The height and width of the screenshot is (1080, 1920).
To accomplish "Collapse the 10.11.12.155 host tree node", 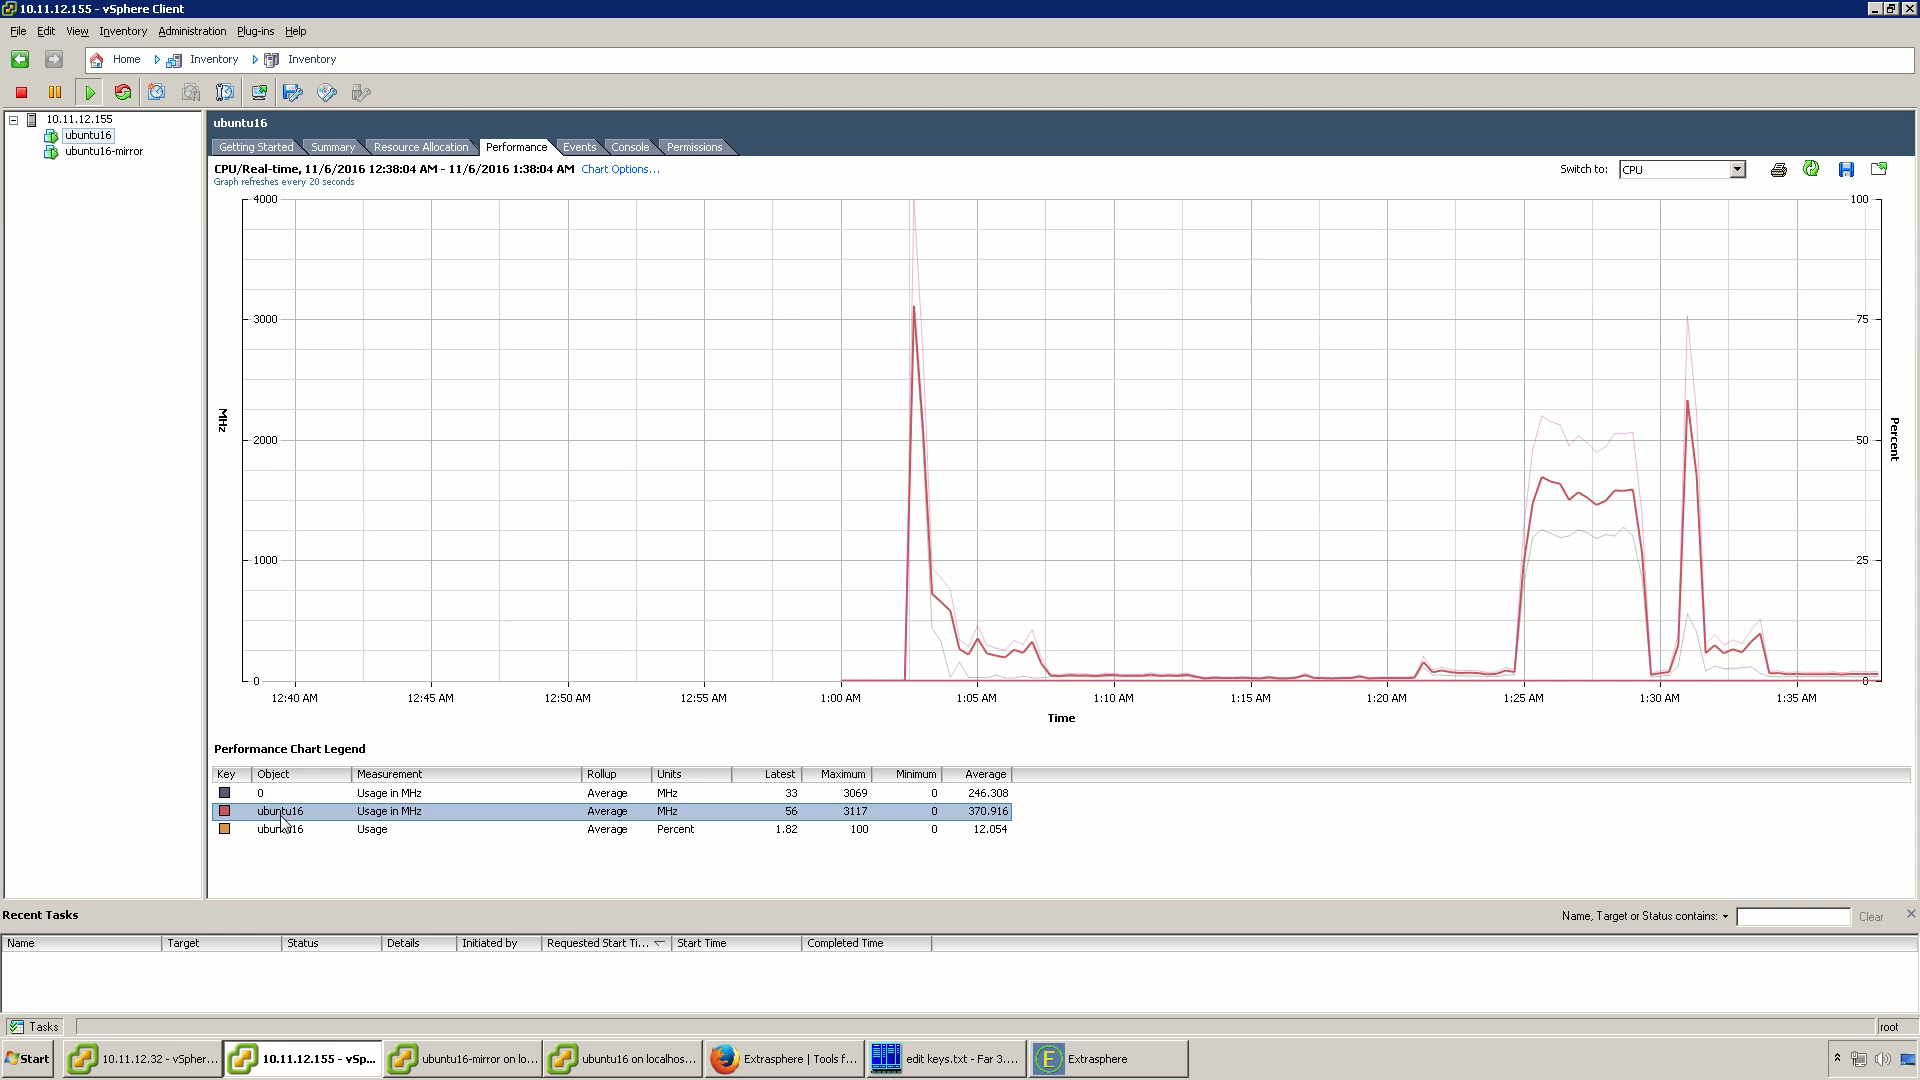I will point(14,120).
